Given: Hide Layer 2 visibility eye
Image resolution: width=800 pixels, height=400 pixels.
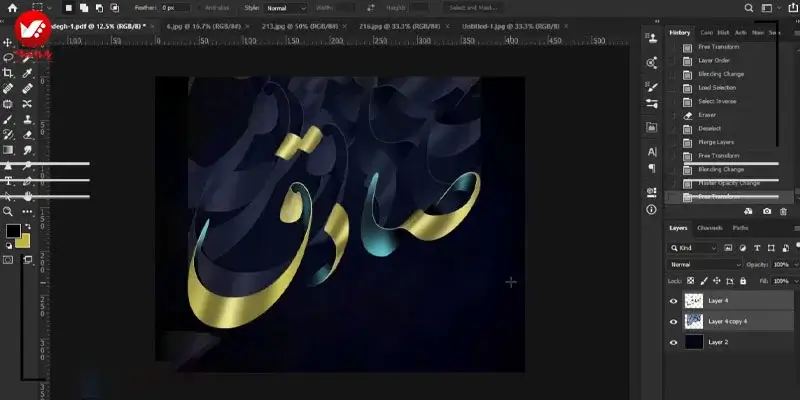Looking at the screenshot, I should click(x=673, y=342).
